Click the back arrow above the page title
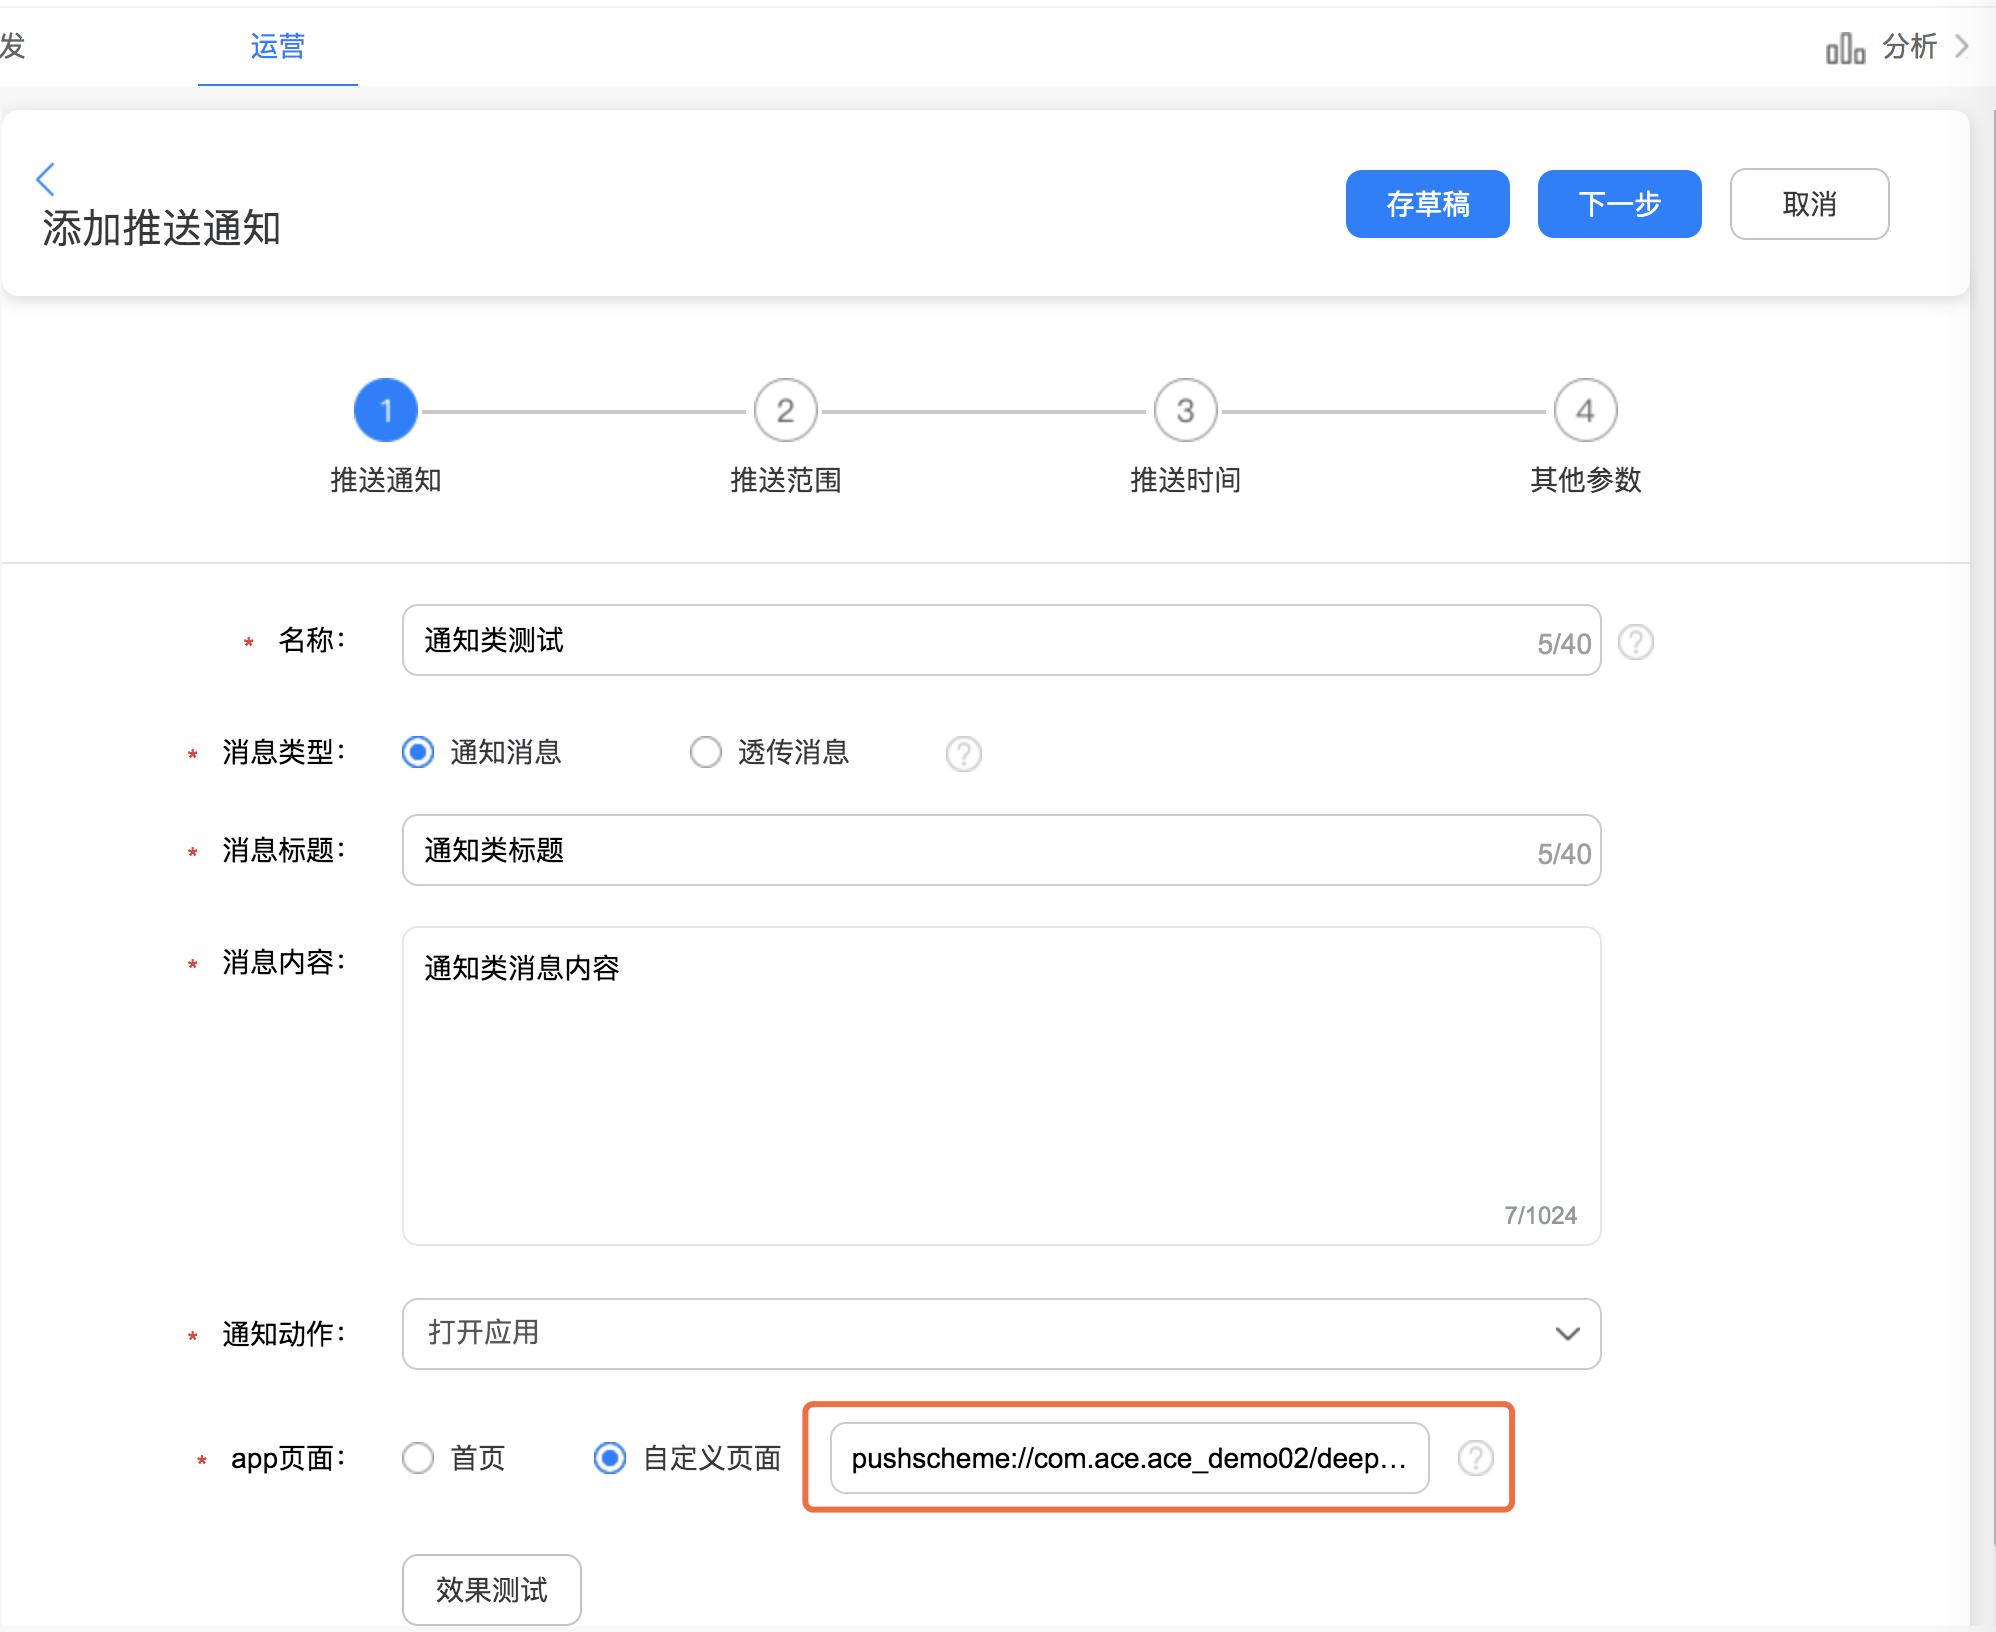 (x=45, y=179)
